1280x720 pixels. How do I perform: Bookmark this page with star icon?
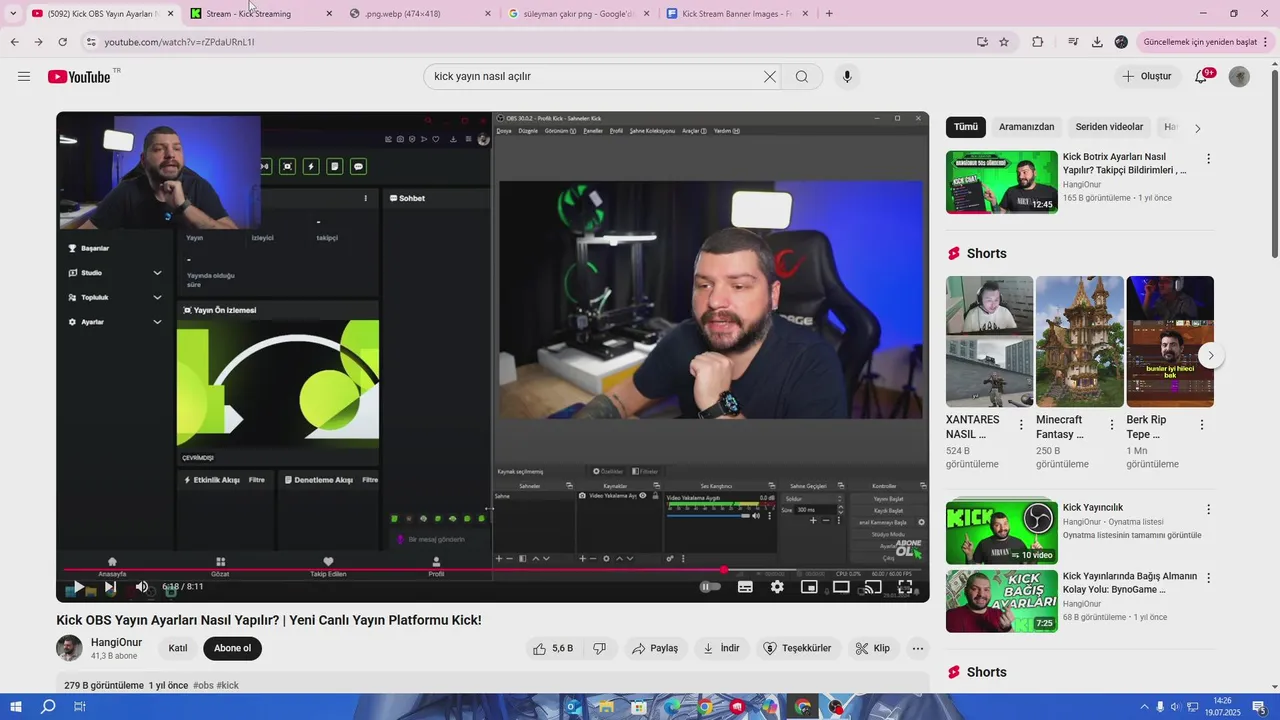pos(1004,42)
